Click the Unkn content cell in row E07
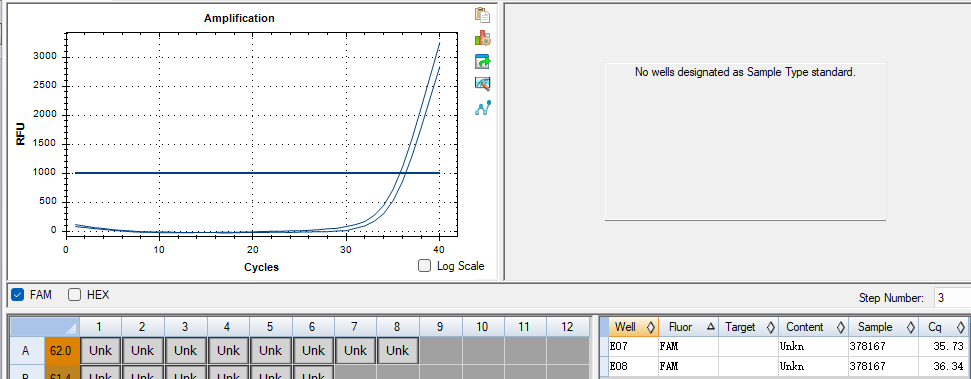The width and height of the screenshot is (971, 379). click(814, 347)
